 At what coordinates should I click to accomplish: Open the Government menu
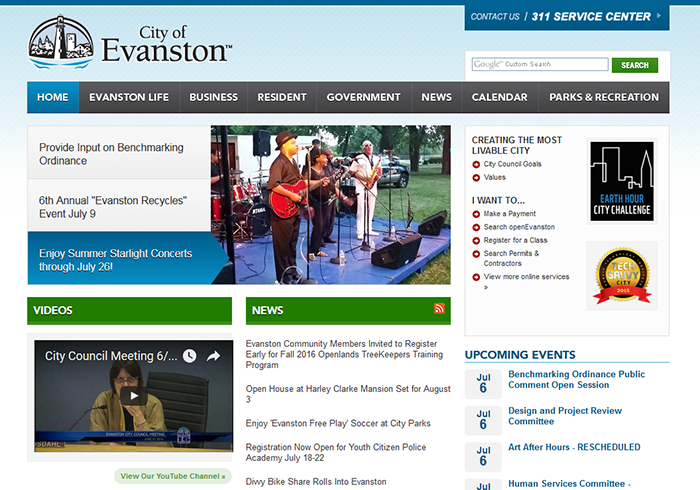363,97
